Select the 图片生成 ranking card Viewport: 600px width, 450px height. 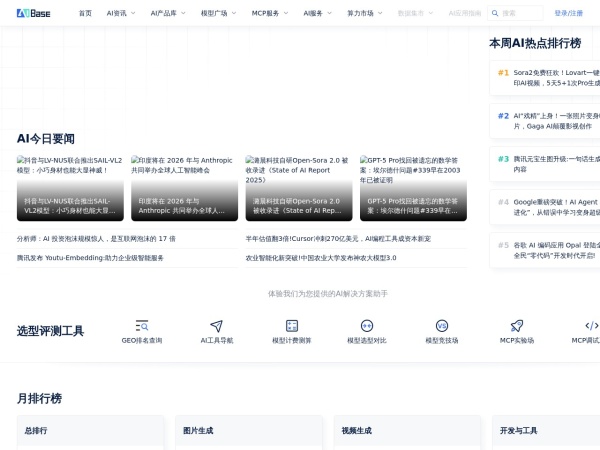tap(249, 432)
